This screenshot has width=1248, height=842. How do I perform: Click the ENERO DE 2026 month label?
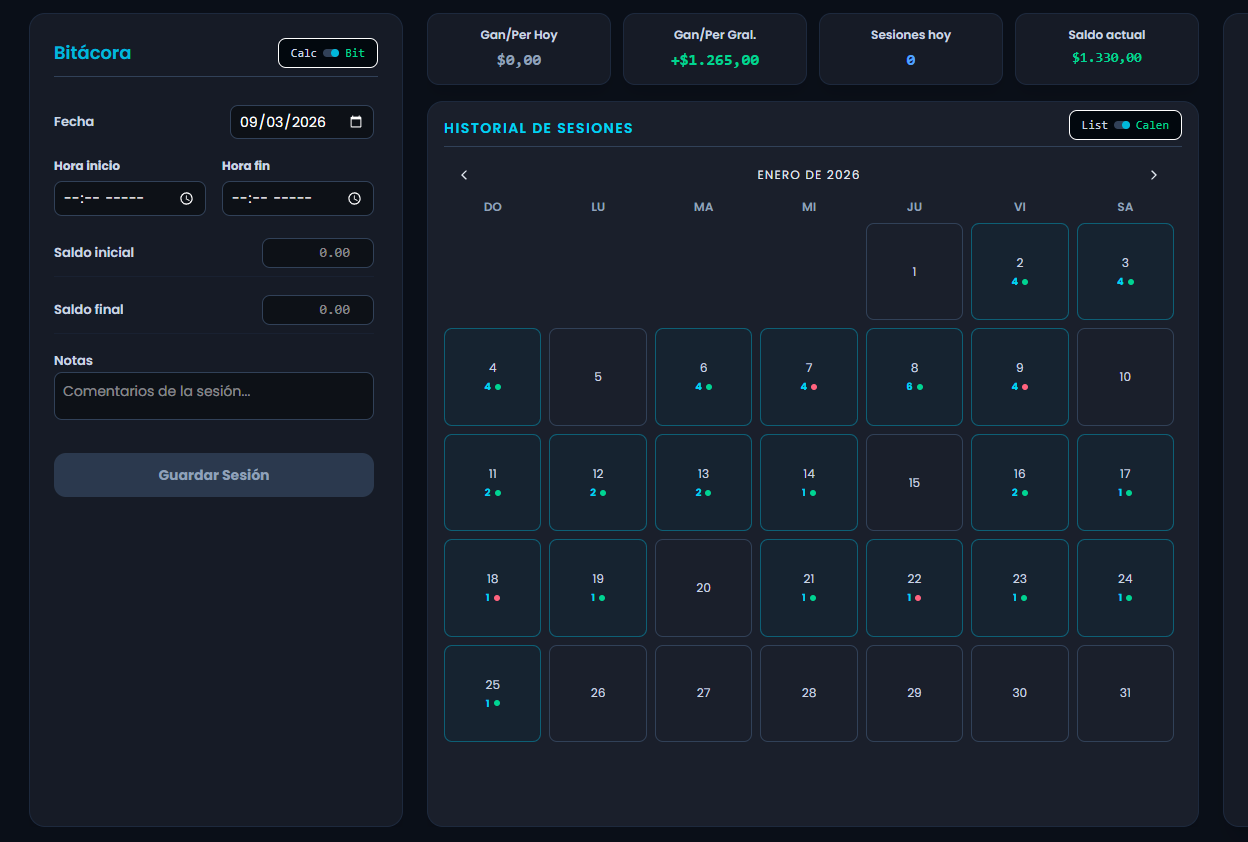[x=808, y=175]
